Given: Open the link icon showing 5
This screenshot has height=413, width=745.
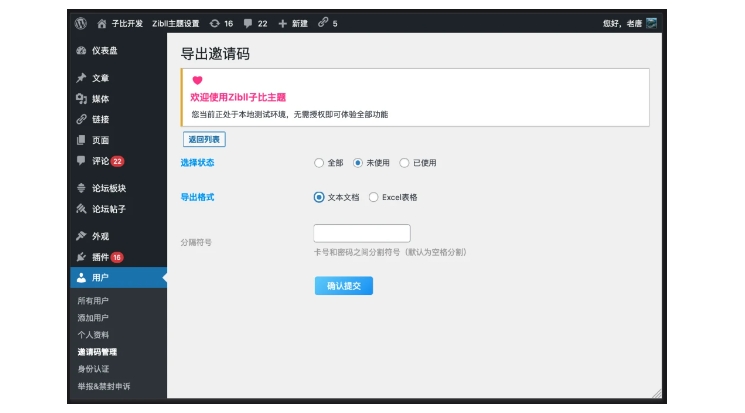Looking at the screenshot, I should tap(323, 22).
